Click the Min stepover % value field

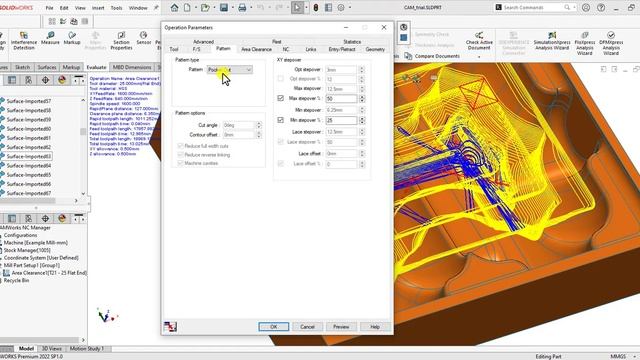[x=341, y=120]
